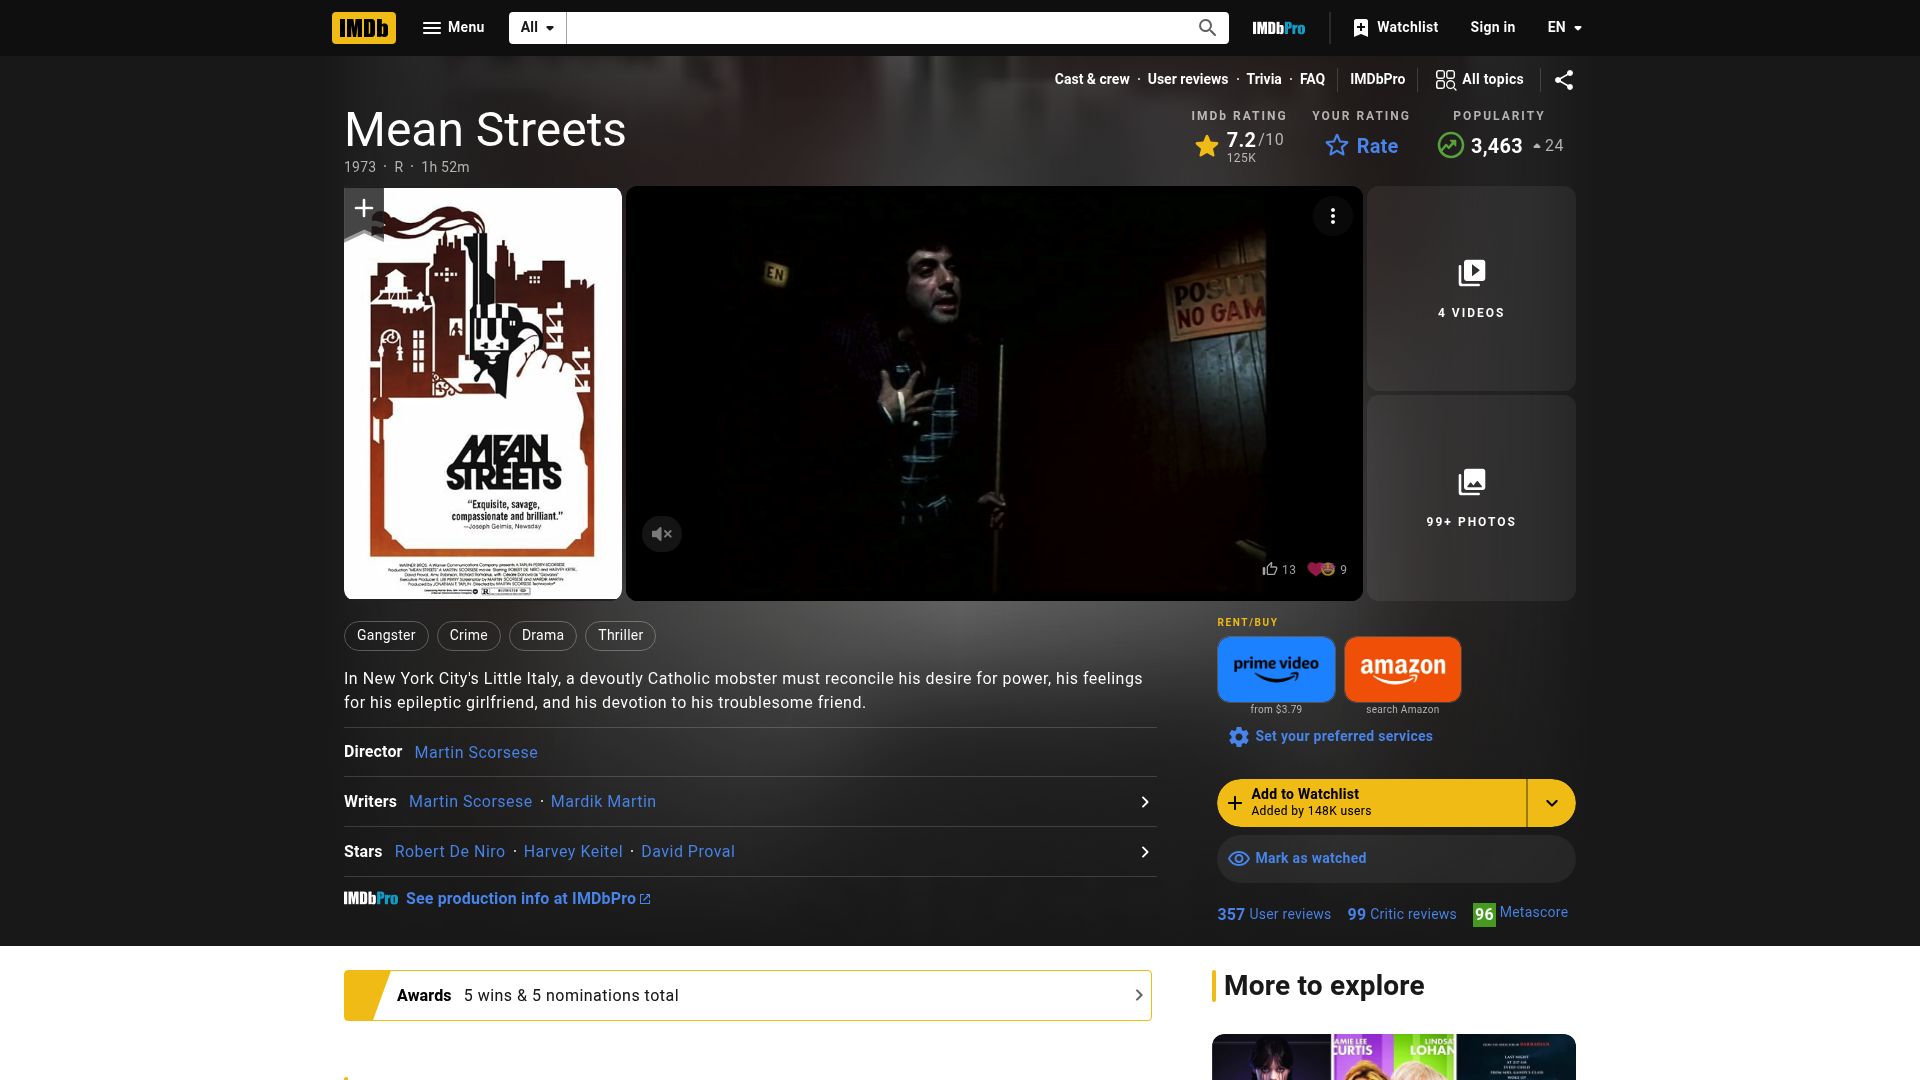The height and width of the screenshot is (1080, 1920).
Task: Open the EN language dropdown
Action: click(1564, 28)
